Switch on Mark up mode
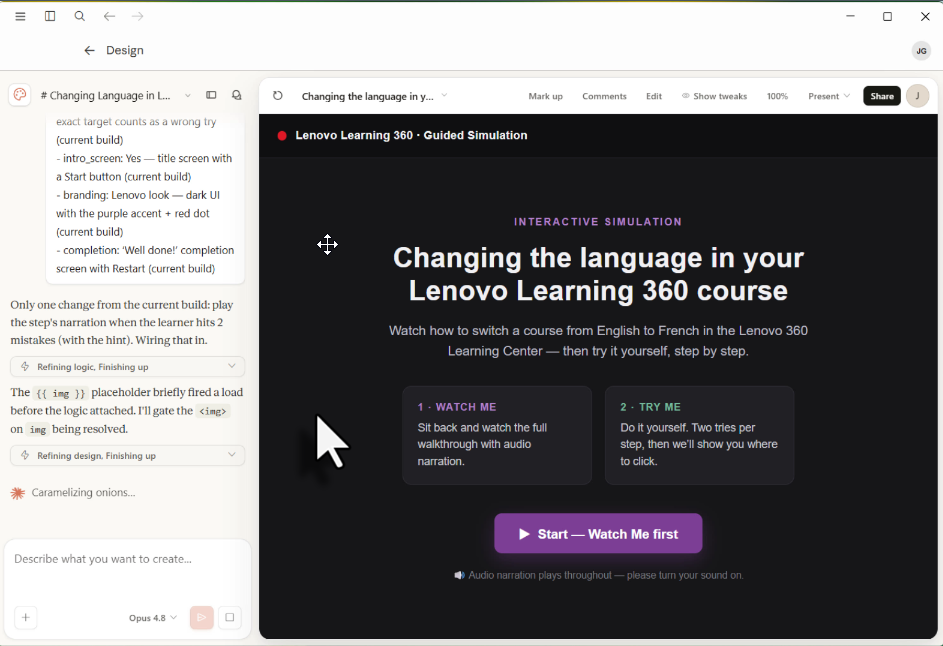The height and width of the screenshot is (646, 943). tap(545, 96)
